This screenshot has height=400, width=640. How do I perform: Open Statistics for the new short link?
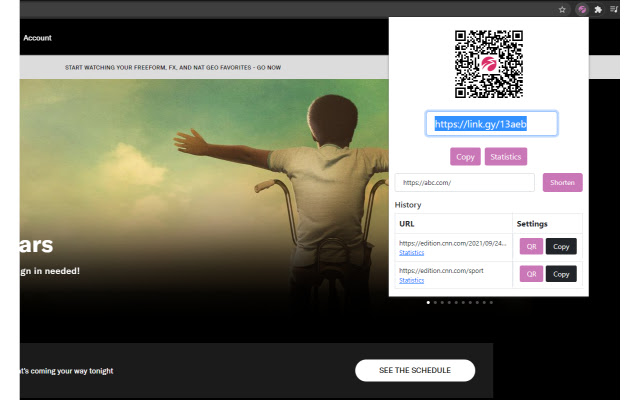(506, 157)
